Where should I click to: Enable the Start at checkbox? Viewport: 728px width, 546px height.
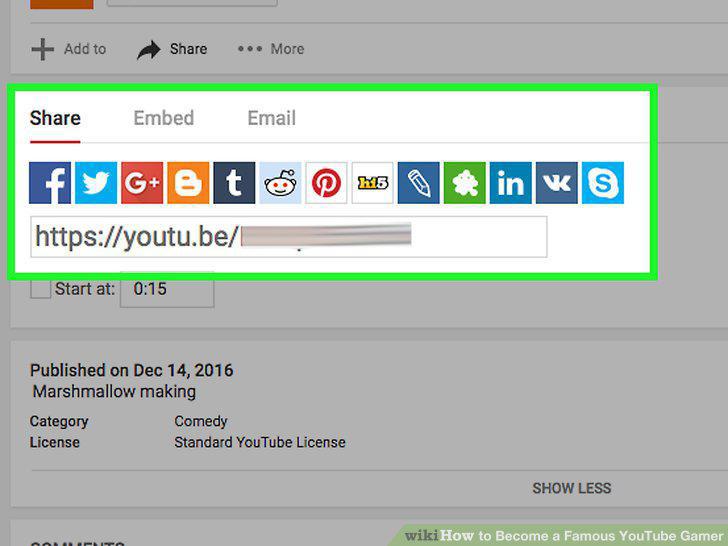[40, 289]
